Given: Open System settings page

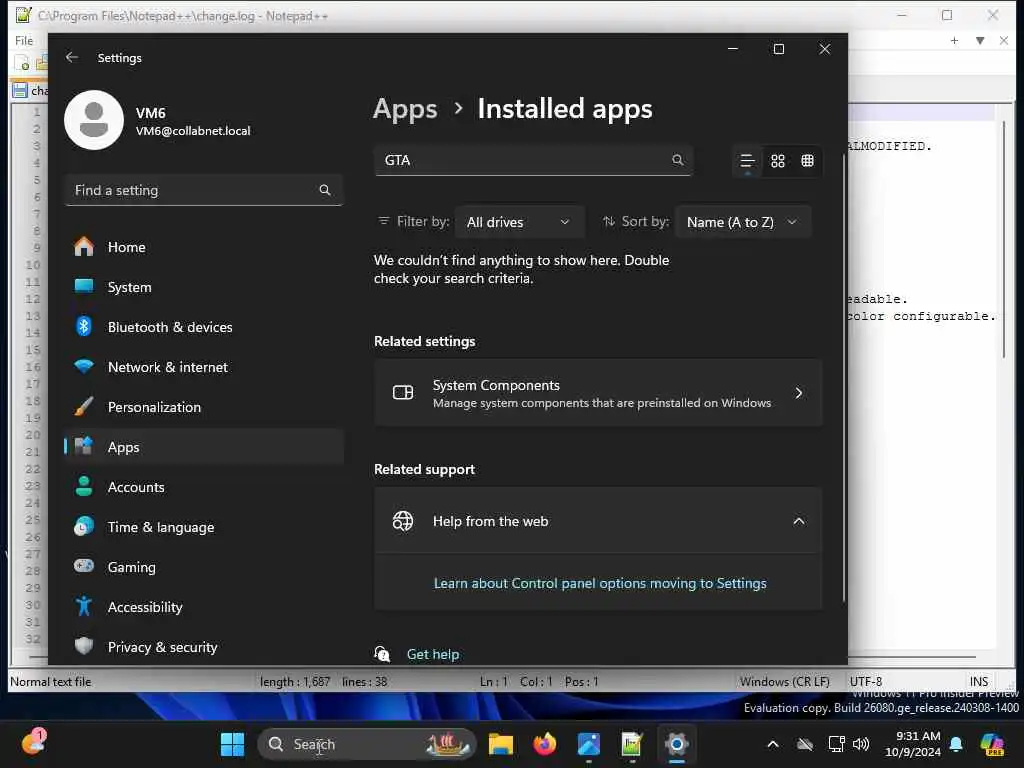Looking at the screenshot, I should pyautogui.click(x=204, y=287).
